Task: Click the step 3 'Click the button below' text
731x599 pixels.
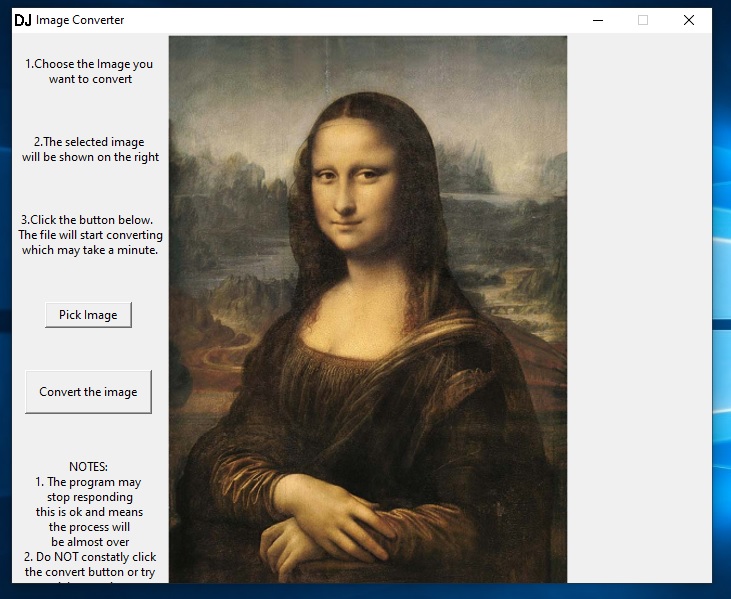Action: (x=90, y=235)
